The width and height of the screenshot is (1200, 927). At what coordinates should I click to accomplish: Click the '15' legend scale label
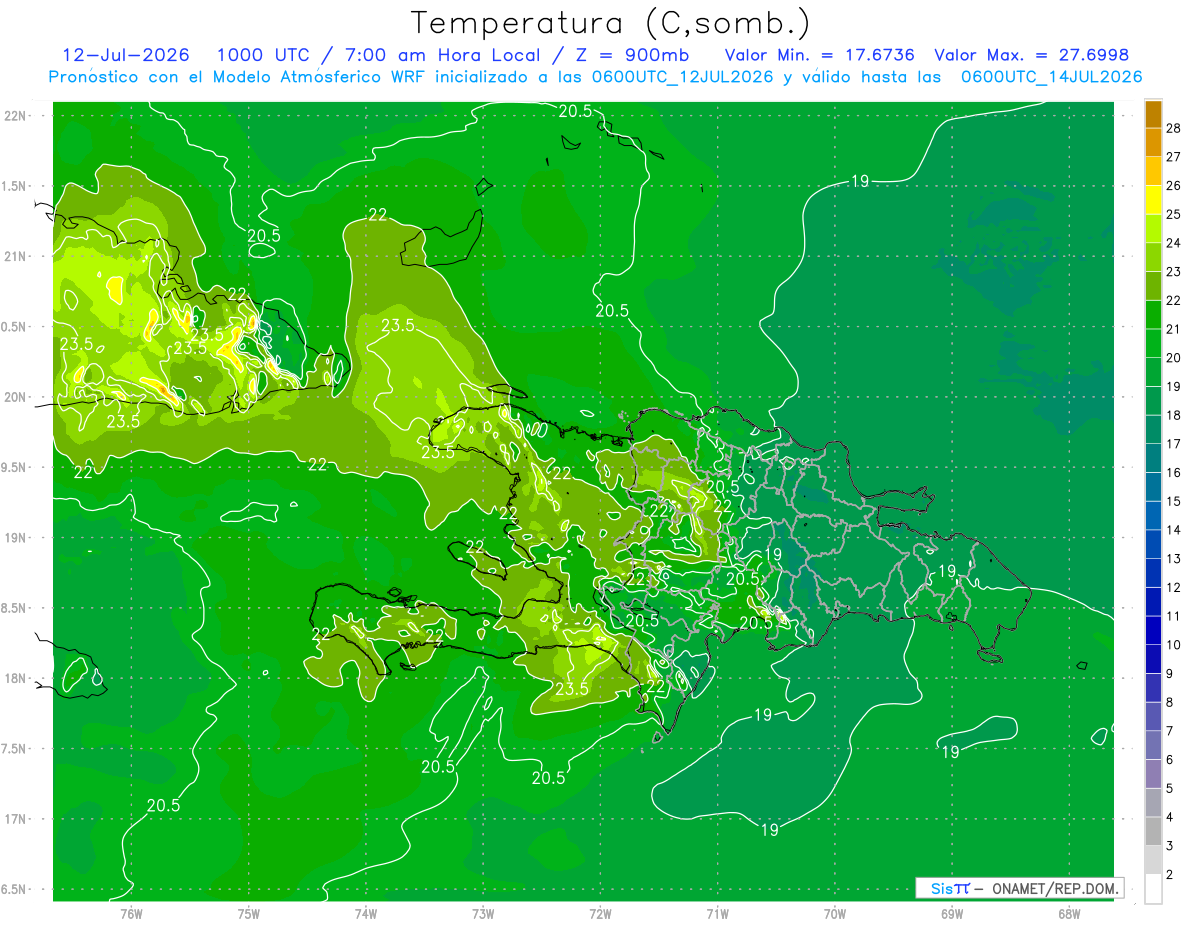1175,501
